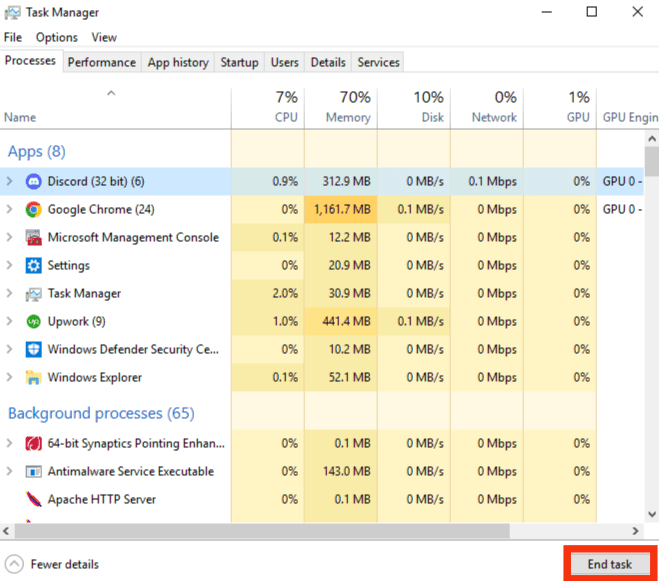Click the horizontal scrollbar right arrow
659x581 pixels.
[635, 531]
